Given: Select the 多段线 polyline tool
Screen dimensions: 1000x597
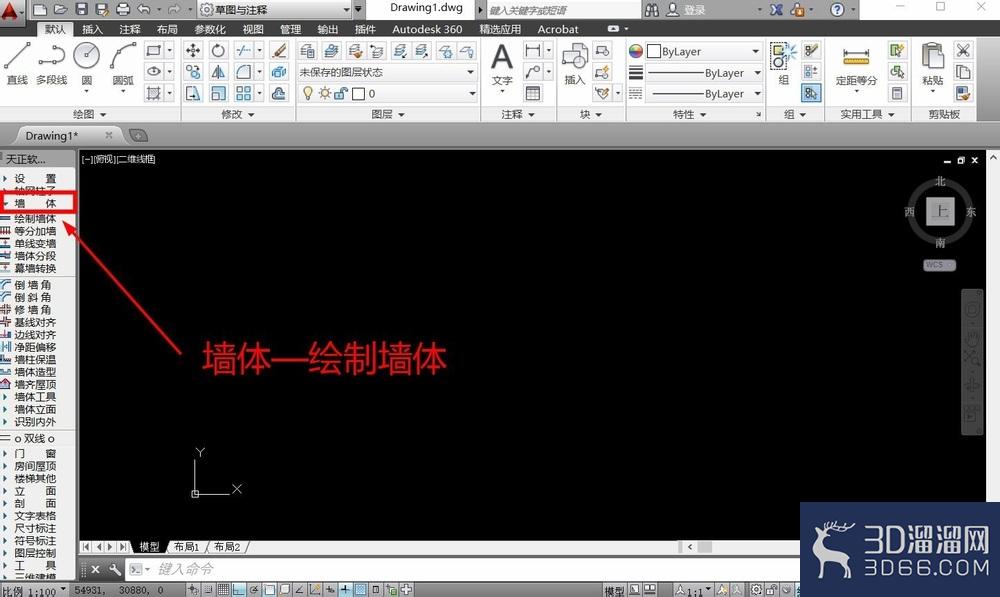Looking at the screenshot, I should [x=52, y=63].
